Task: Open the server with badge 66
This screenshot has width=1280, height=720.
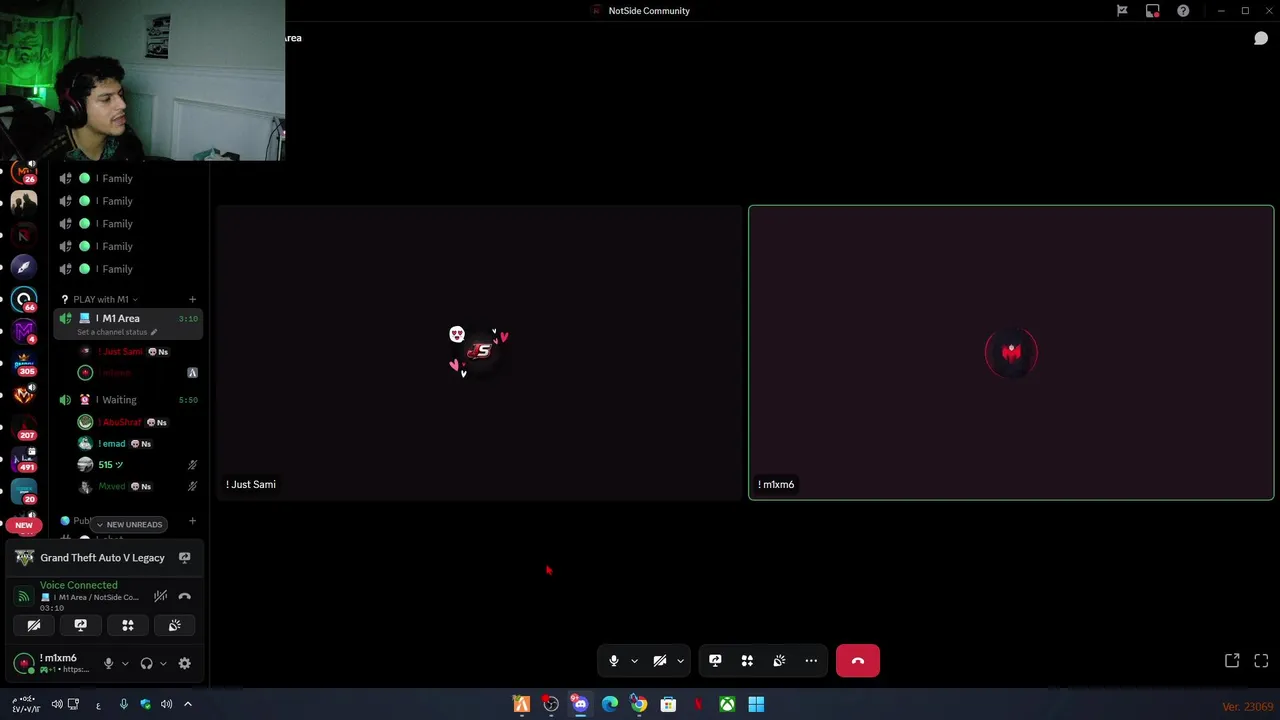Action: coord(24,299)
